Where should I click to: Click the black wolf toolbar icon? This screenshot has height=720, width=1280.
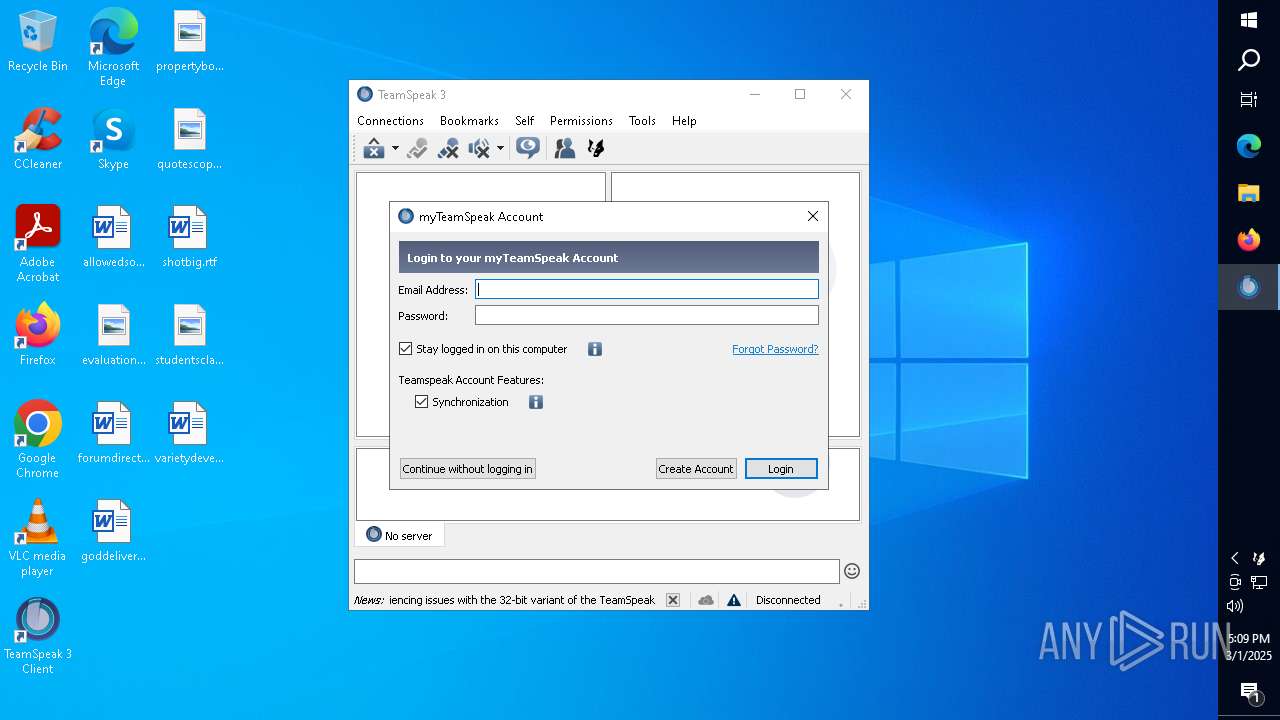[x=596, y=148]
